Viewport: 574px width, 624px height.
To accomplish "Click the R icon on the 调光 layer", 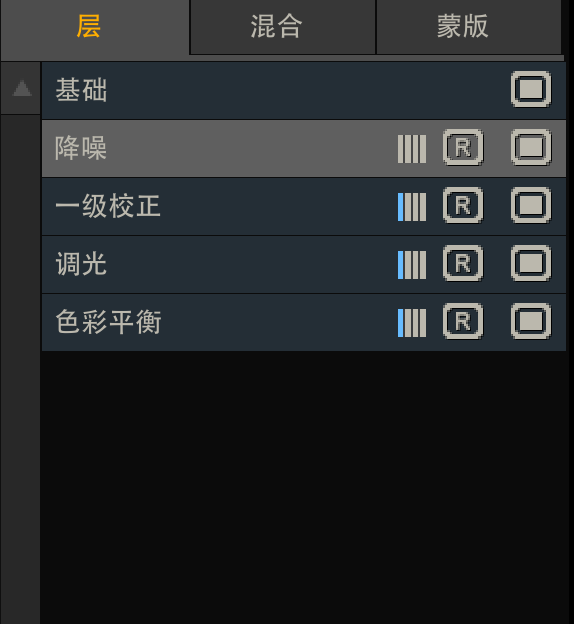I will click(463, 263).
